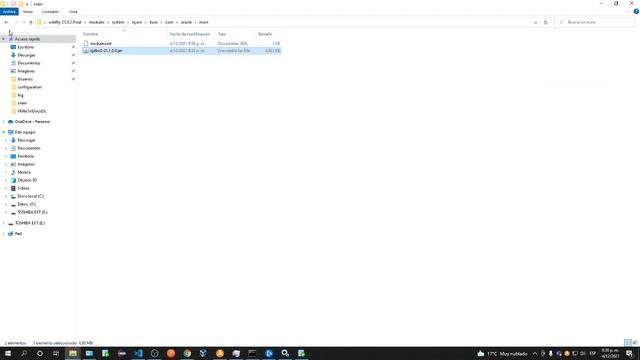The height and width of the screenshot is (360, 640).
Task: Open Google Chrome from taskbar
Action: (x=187, y=353)
